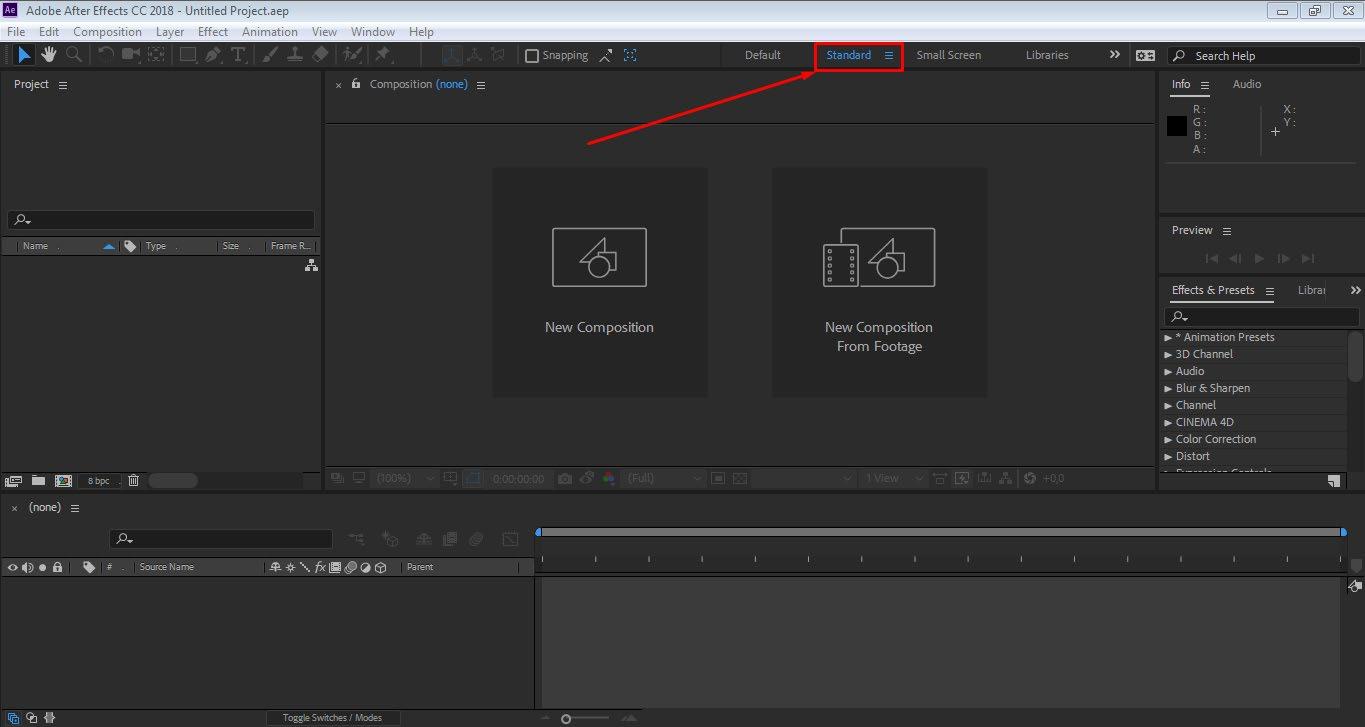Select the Eraser tool
The image size is (1365, 727).
320,55
